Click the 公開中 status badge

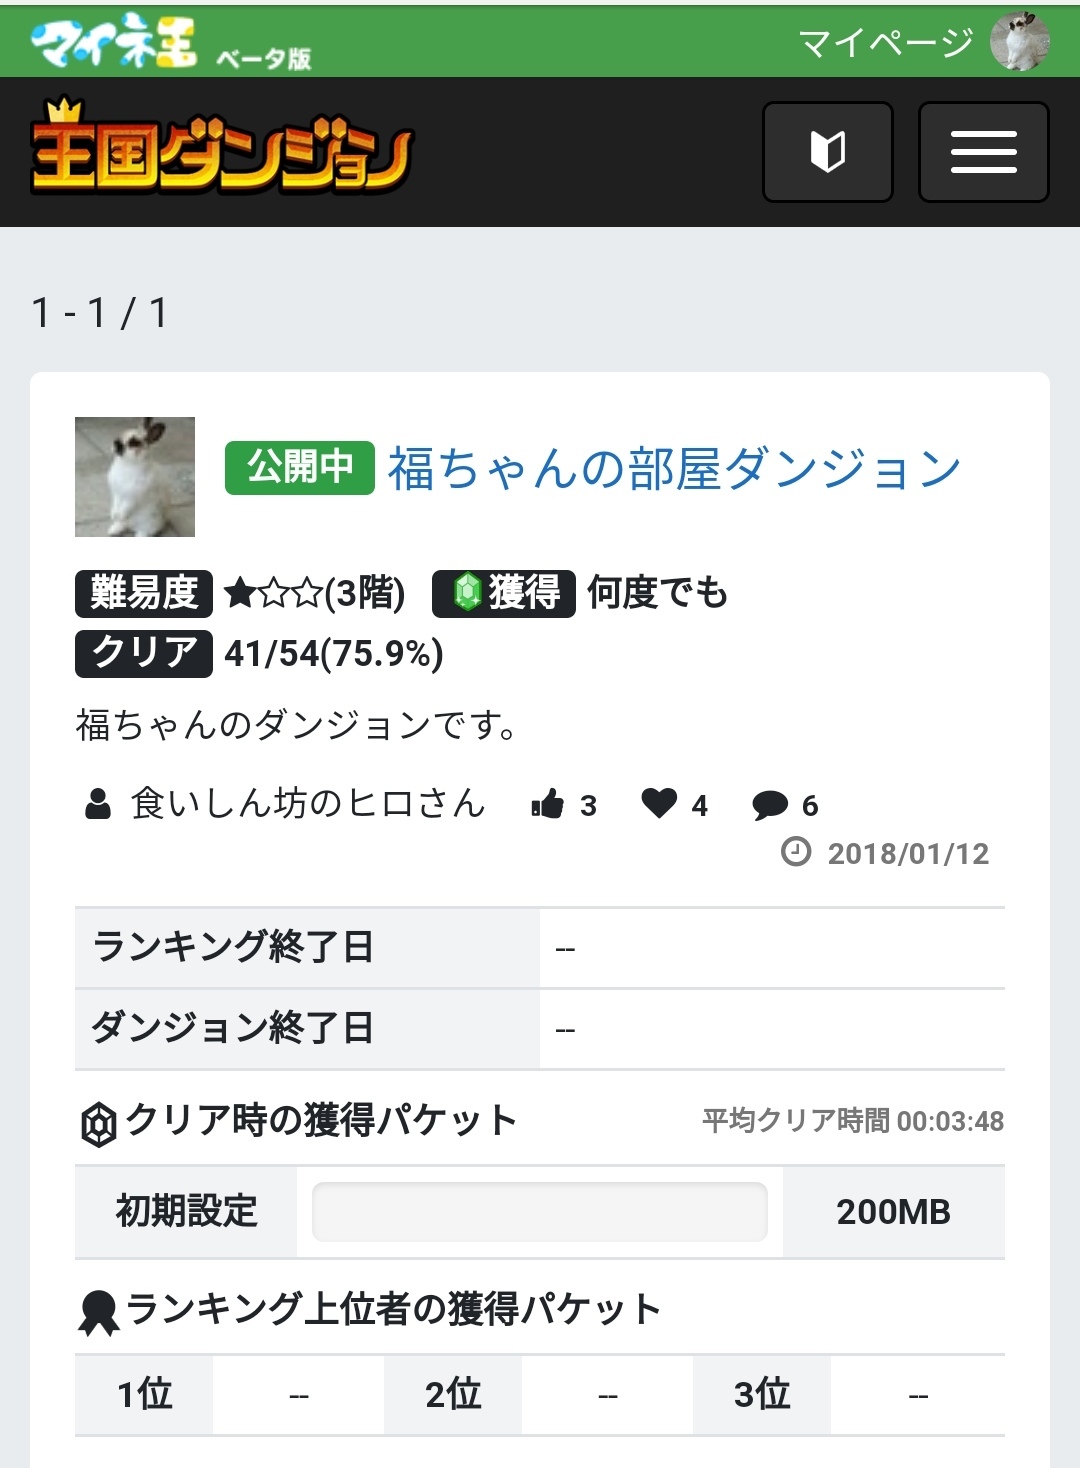pyautogui.click(x=300, y=467)
